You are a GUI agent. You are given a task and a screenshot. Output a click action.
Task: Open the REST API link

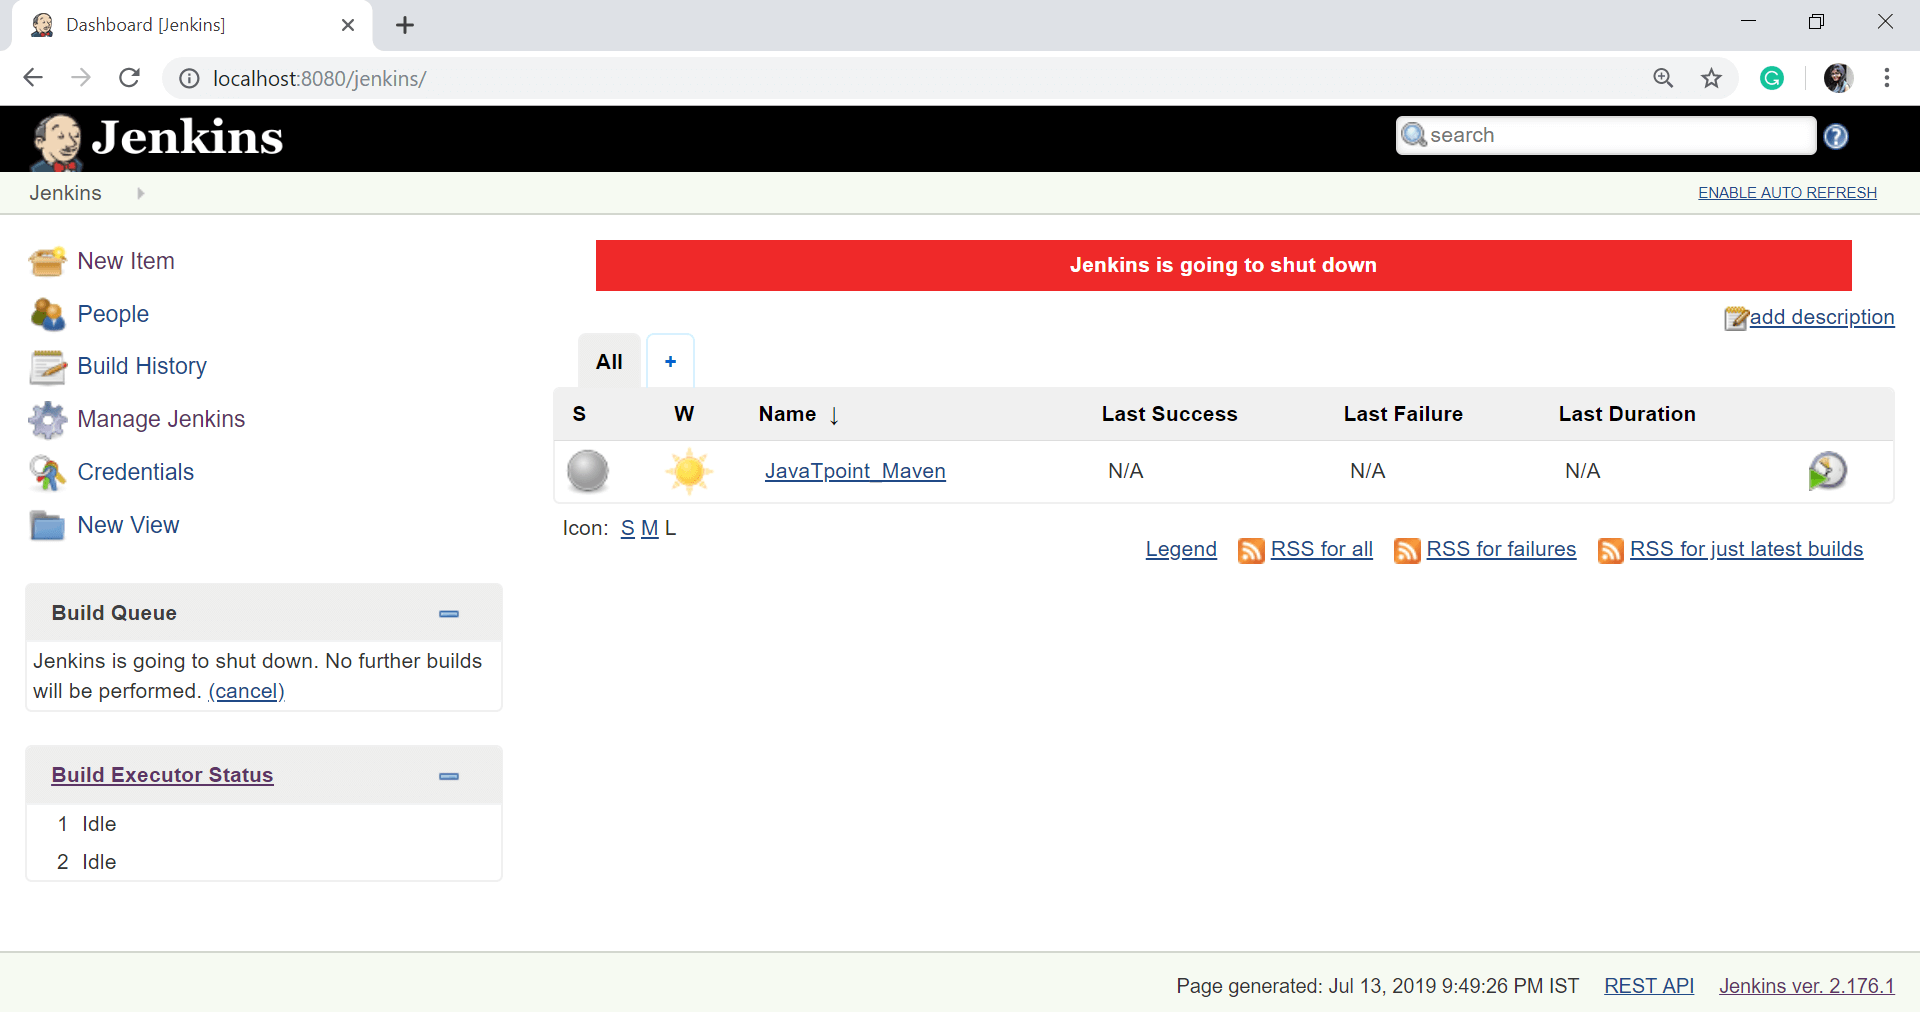point(1649,986)
